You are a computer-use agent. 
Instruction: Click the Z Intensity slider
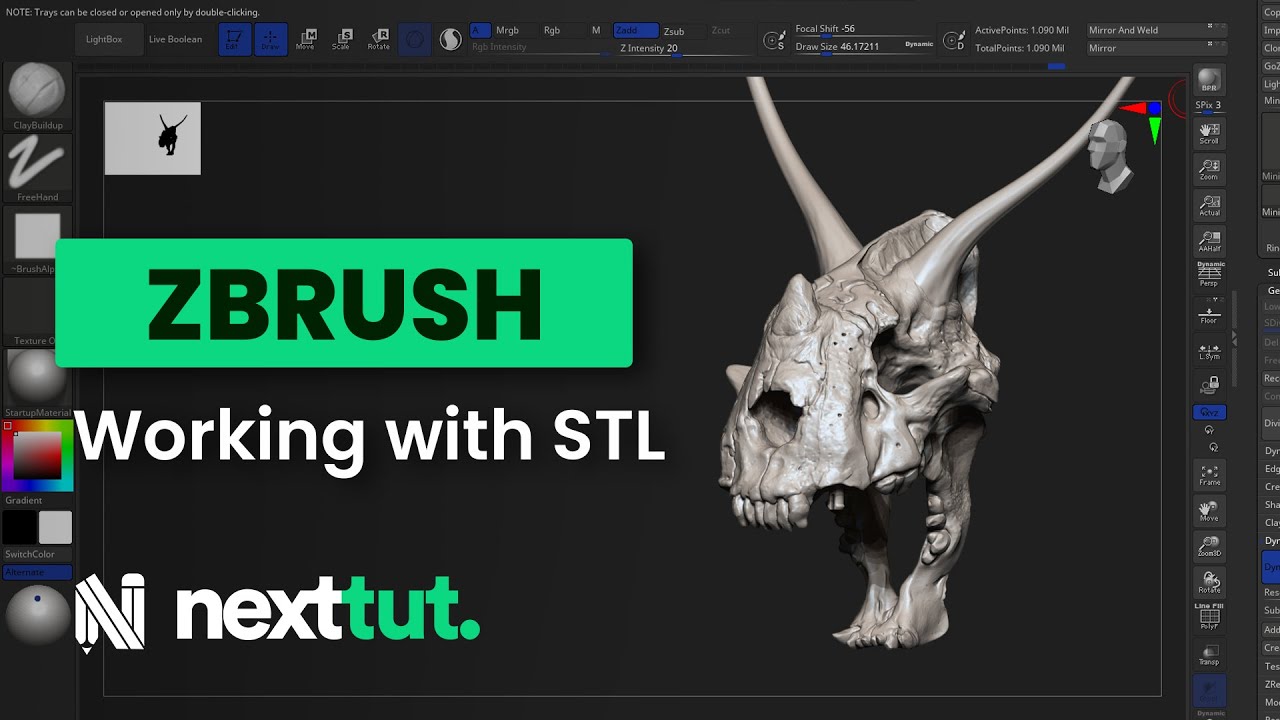(682, 48)
